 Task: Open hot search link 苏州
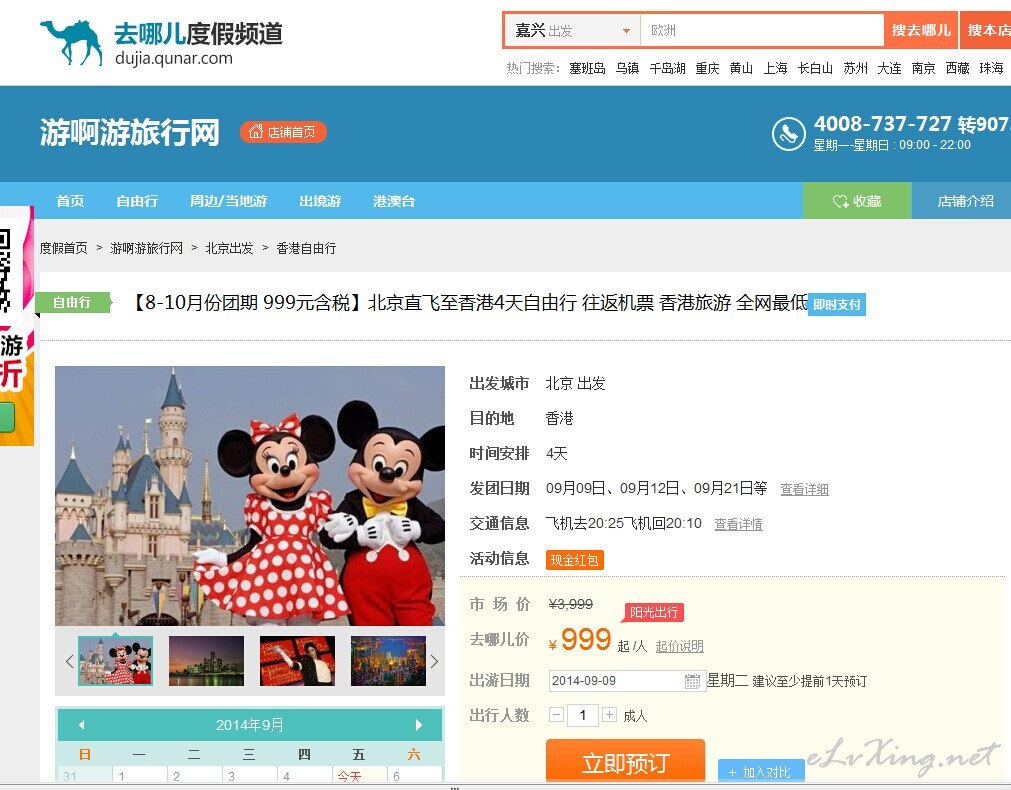pos(855,68)
